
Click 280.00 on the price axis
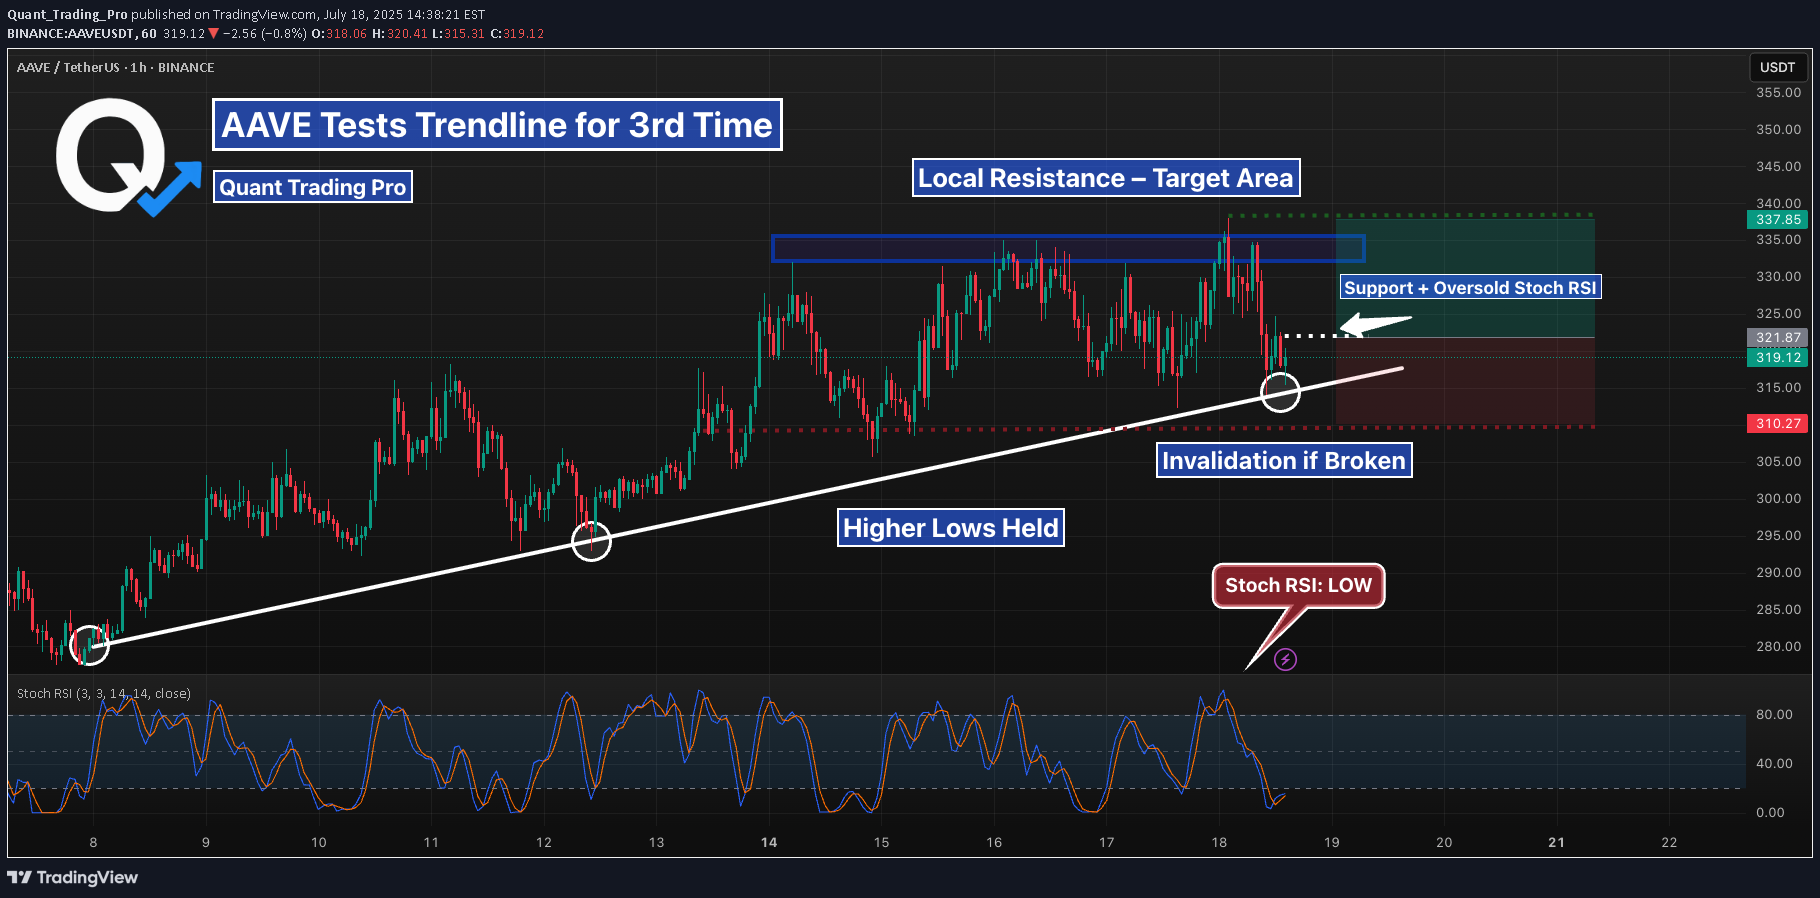pos(1778,646)
